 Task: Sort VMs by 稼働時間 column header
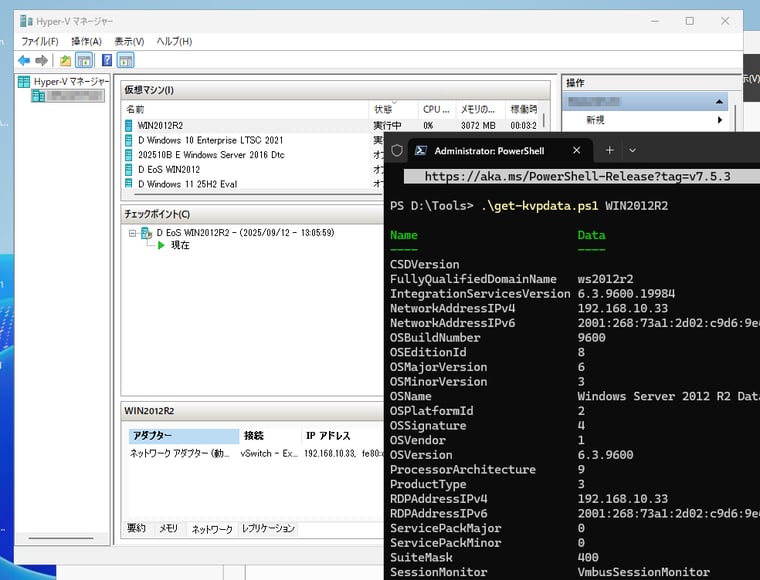pos(524,110)
